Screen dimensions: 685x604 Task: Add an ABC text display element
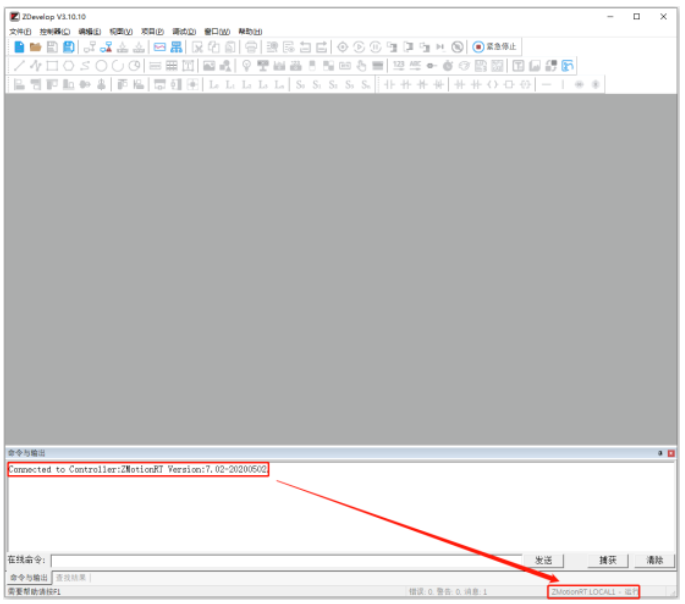(x=415, y=66)
